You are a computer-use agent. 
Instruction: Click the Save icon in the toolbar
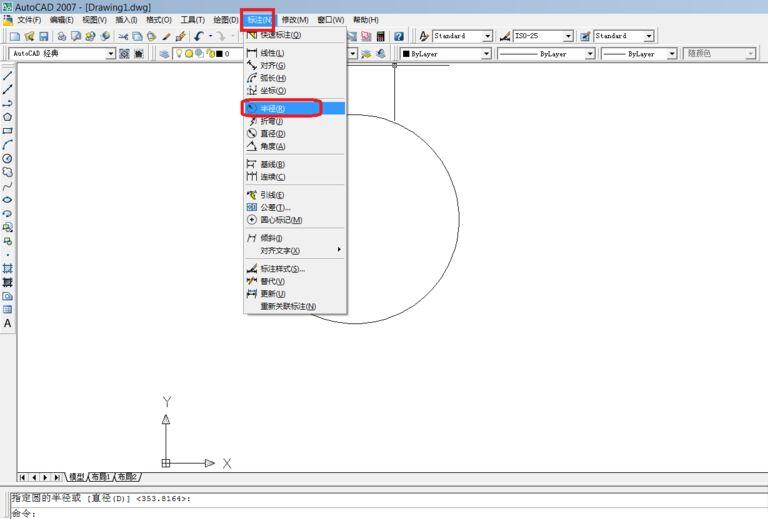pos(43,36)
